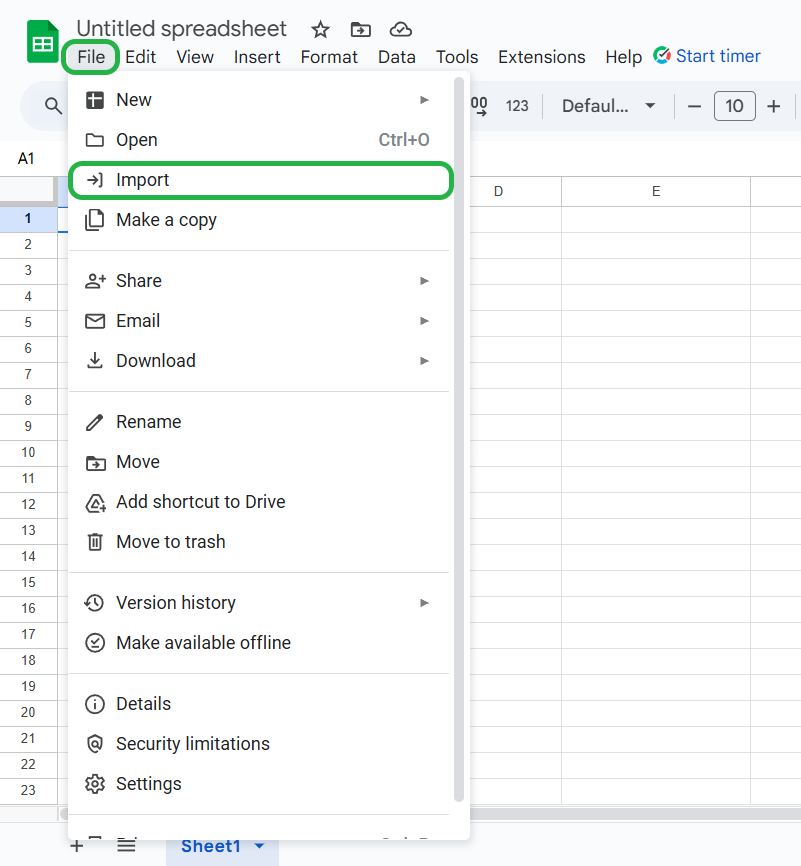Select row 12 header
This screenshot has height=866, width=801.
pos(28,504)
